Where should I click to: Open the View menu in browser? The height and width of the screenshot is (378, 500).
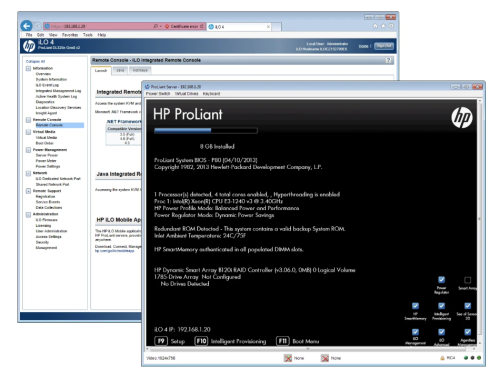pos(53,35)
